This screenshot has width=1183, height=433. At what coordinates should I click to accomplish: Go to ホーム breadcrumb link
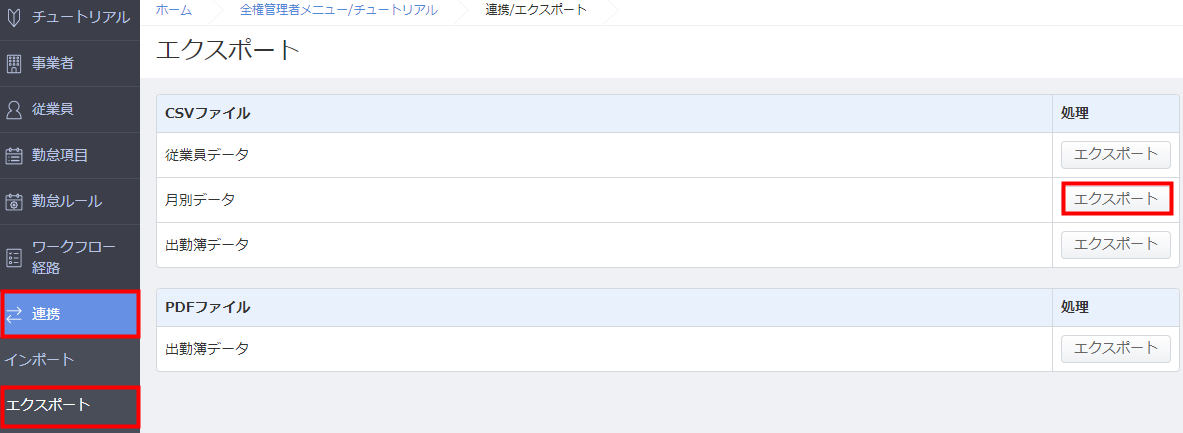(x=174, y=10)
